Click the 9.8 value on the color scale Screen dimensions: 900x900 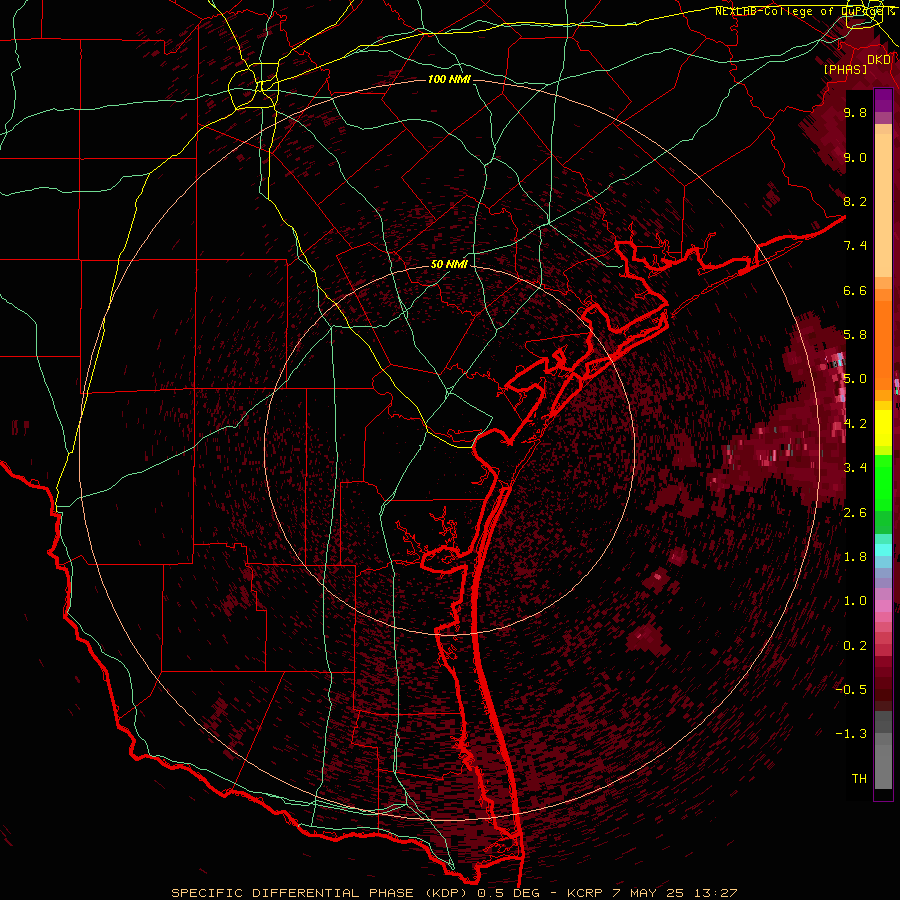pos(855,112)
